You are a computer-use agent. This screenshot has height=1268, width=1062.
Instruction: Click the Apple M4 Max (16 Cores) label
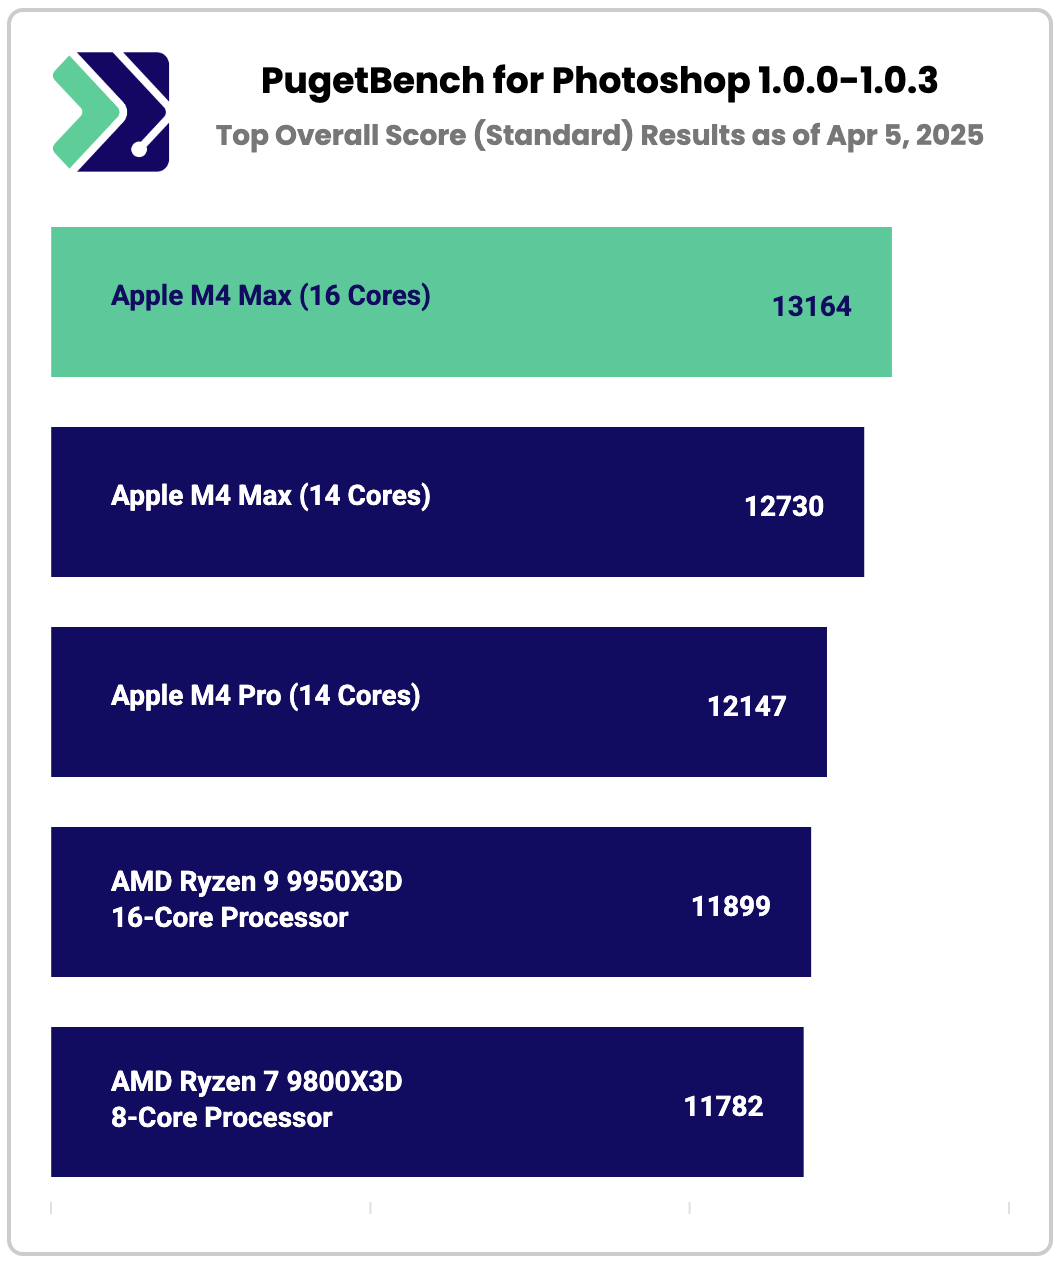click(271, 296)
